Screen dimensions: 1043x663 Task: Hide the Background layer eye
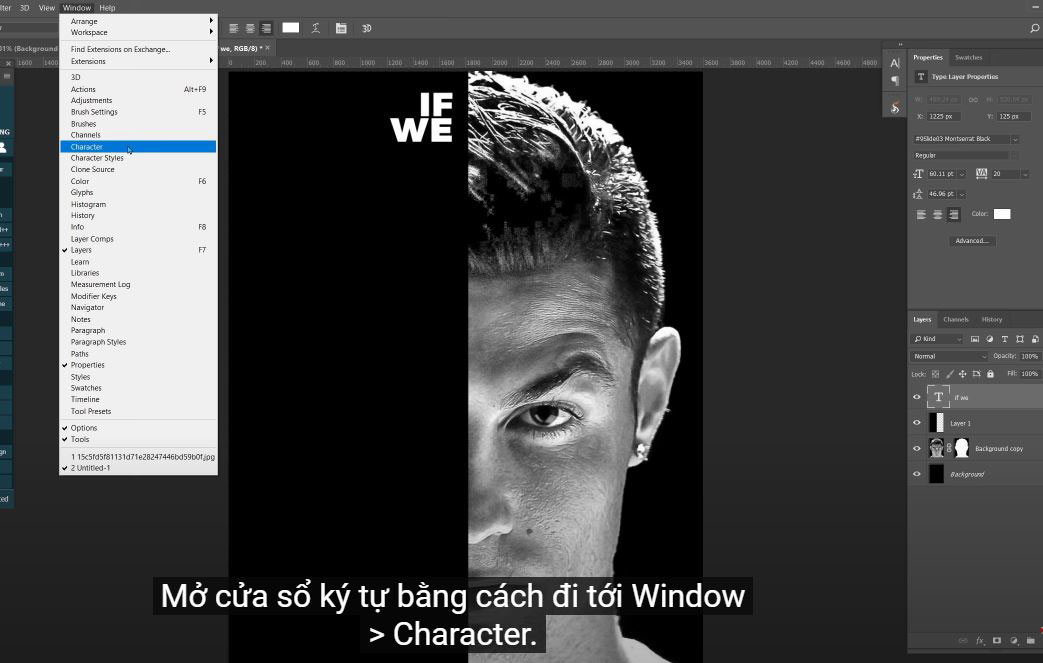[x=917, y=474]
